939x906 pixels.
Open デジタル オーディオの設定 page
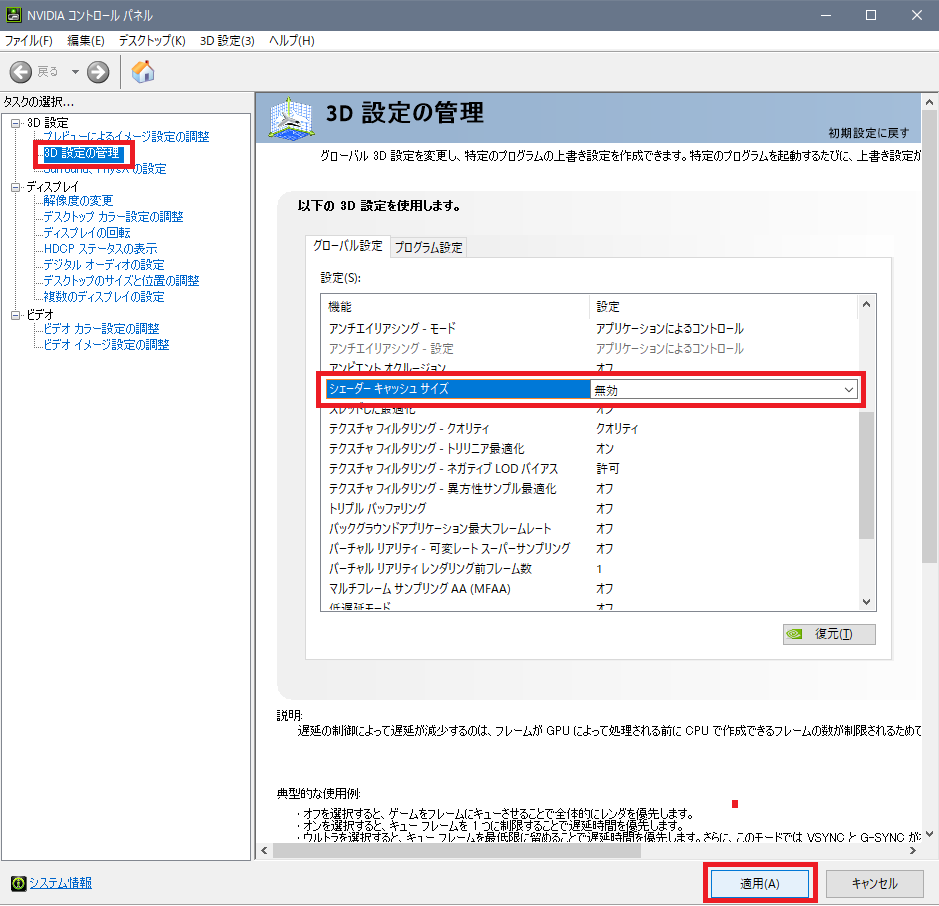pos(104,265)
